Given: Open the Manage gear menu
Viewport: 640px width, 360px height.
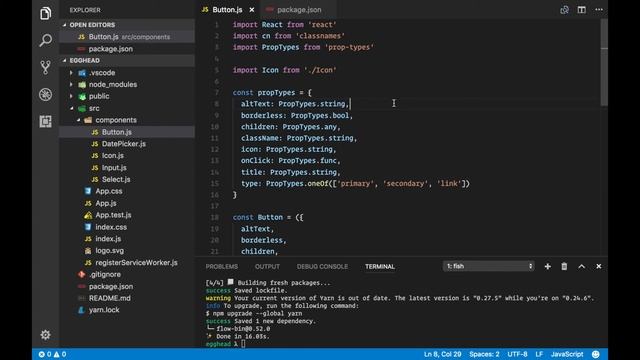Looking at the screenshot, I should tap(46, 335).
